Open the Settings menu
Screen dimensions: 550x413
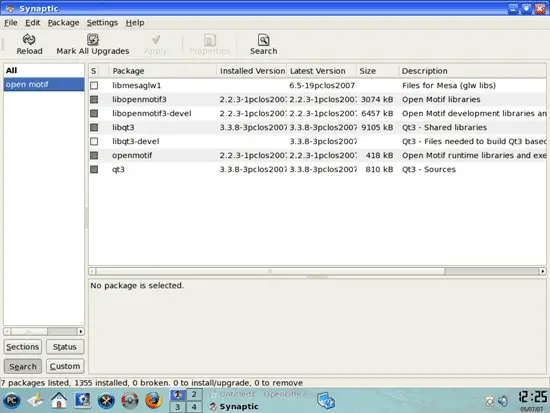[x=102, y=23]
